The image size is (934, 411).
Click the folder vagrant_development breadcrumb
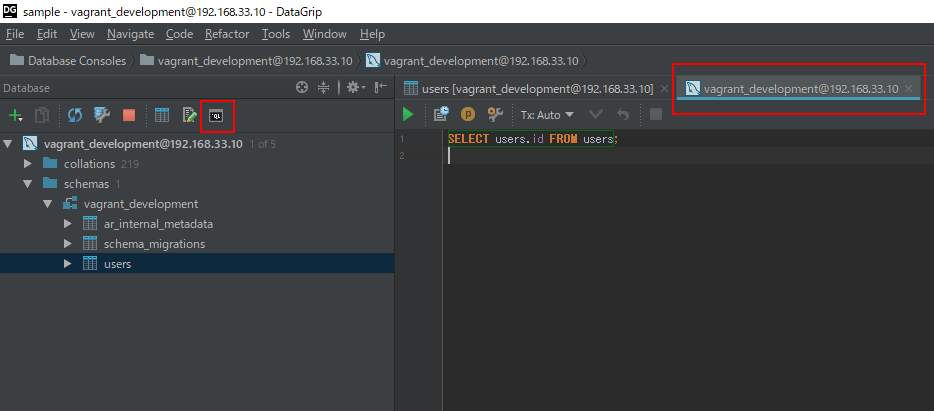tap(246, 61)
